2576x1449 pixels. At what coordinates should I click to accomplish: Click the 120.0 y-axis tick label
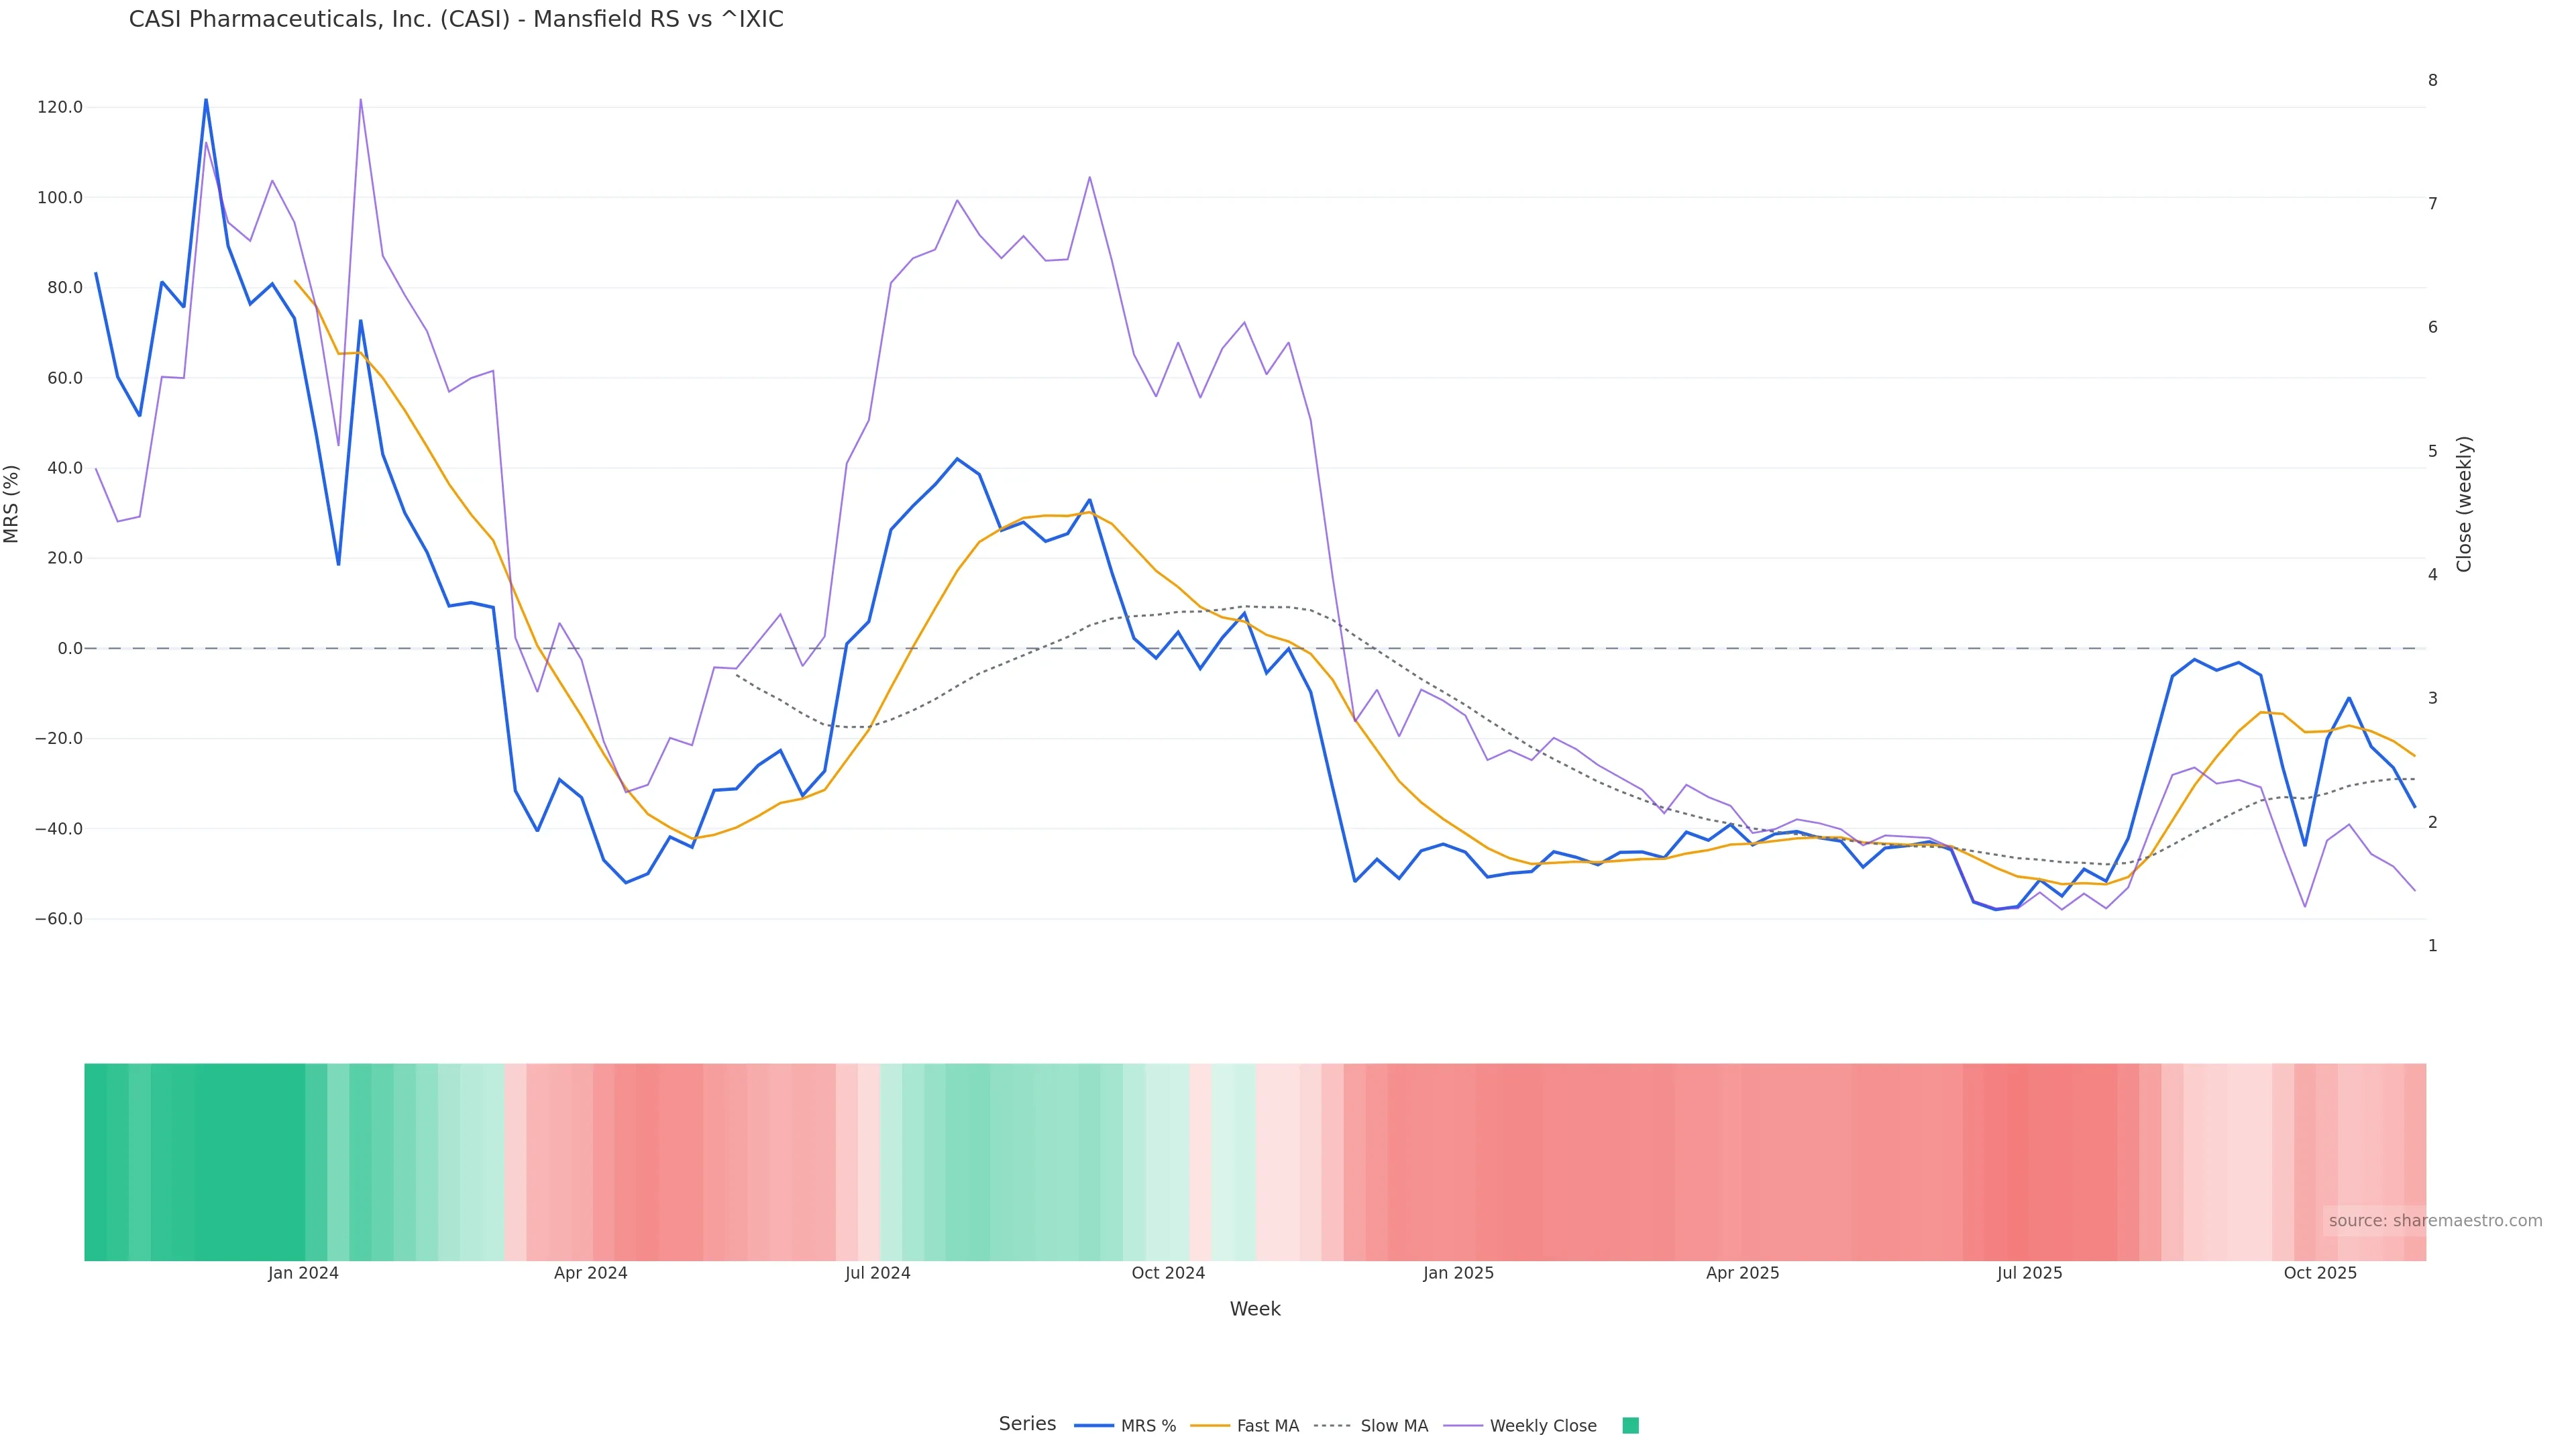(x=60, y=107)
